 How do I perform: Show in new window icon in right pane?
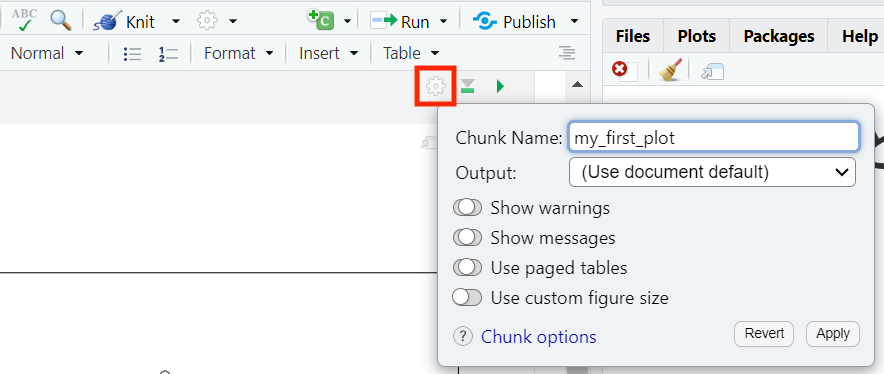coord(713,71)
